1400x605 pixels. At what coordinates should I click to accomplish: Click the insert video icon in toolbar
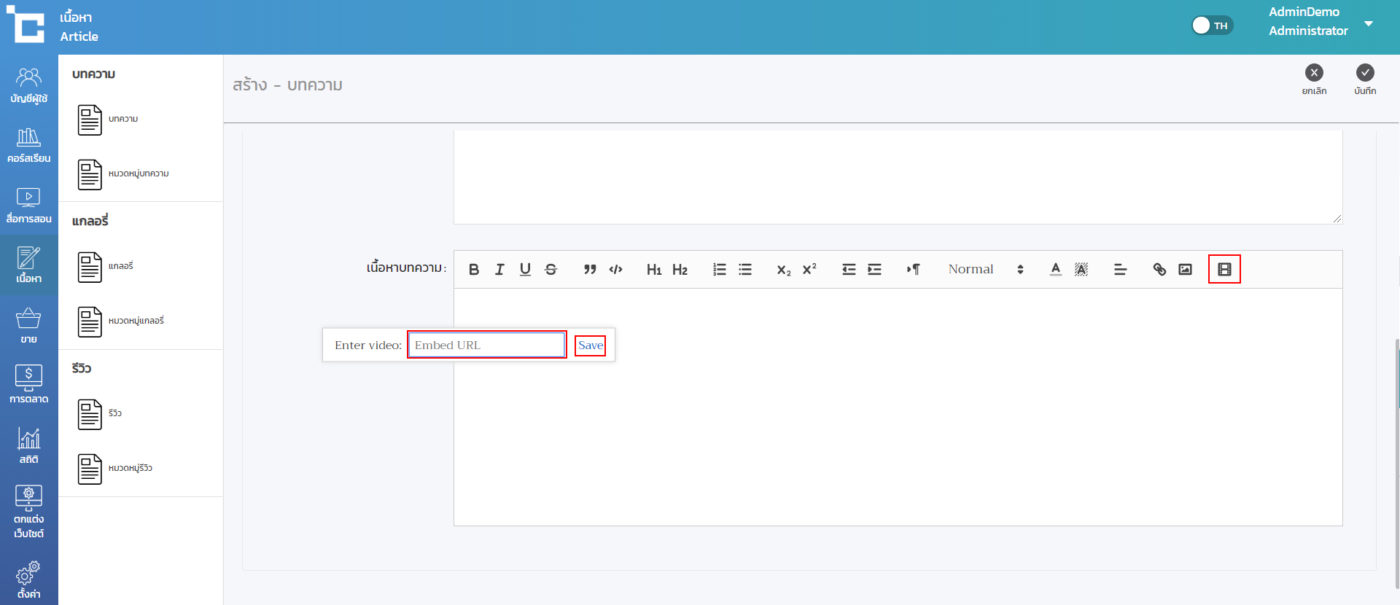coord(1224,269)
